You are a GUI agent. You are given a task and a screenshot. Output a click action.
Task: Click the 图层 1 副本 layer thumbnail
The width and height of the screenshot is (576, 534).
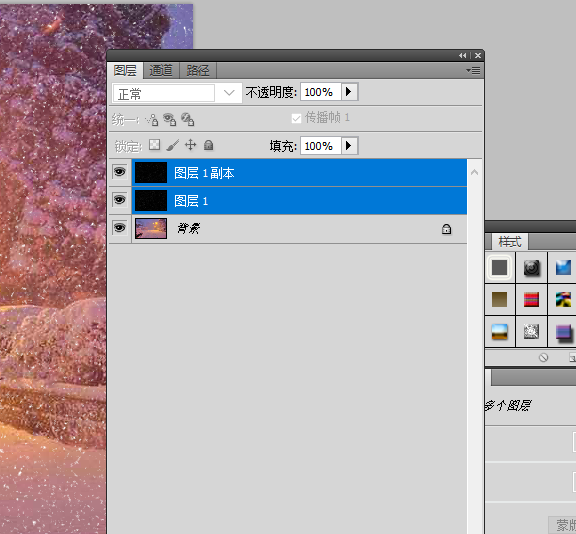(151, 172)
